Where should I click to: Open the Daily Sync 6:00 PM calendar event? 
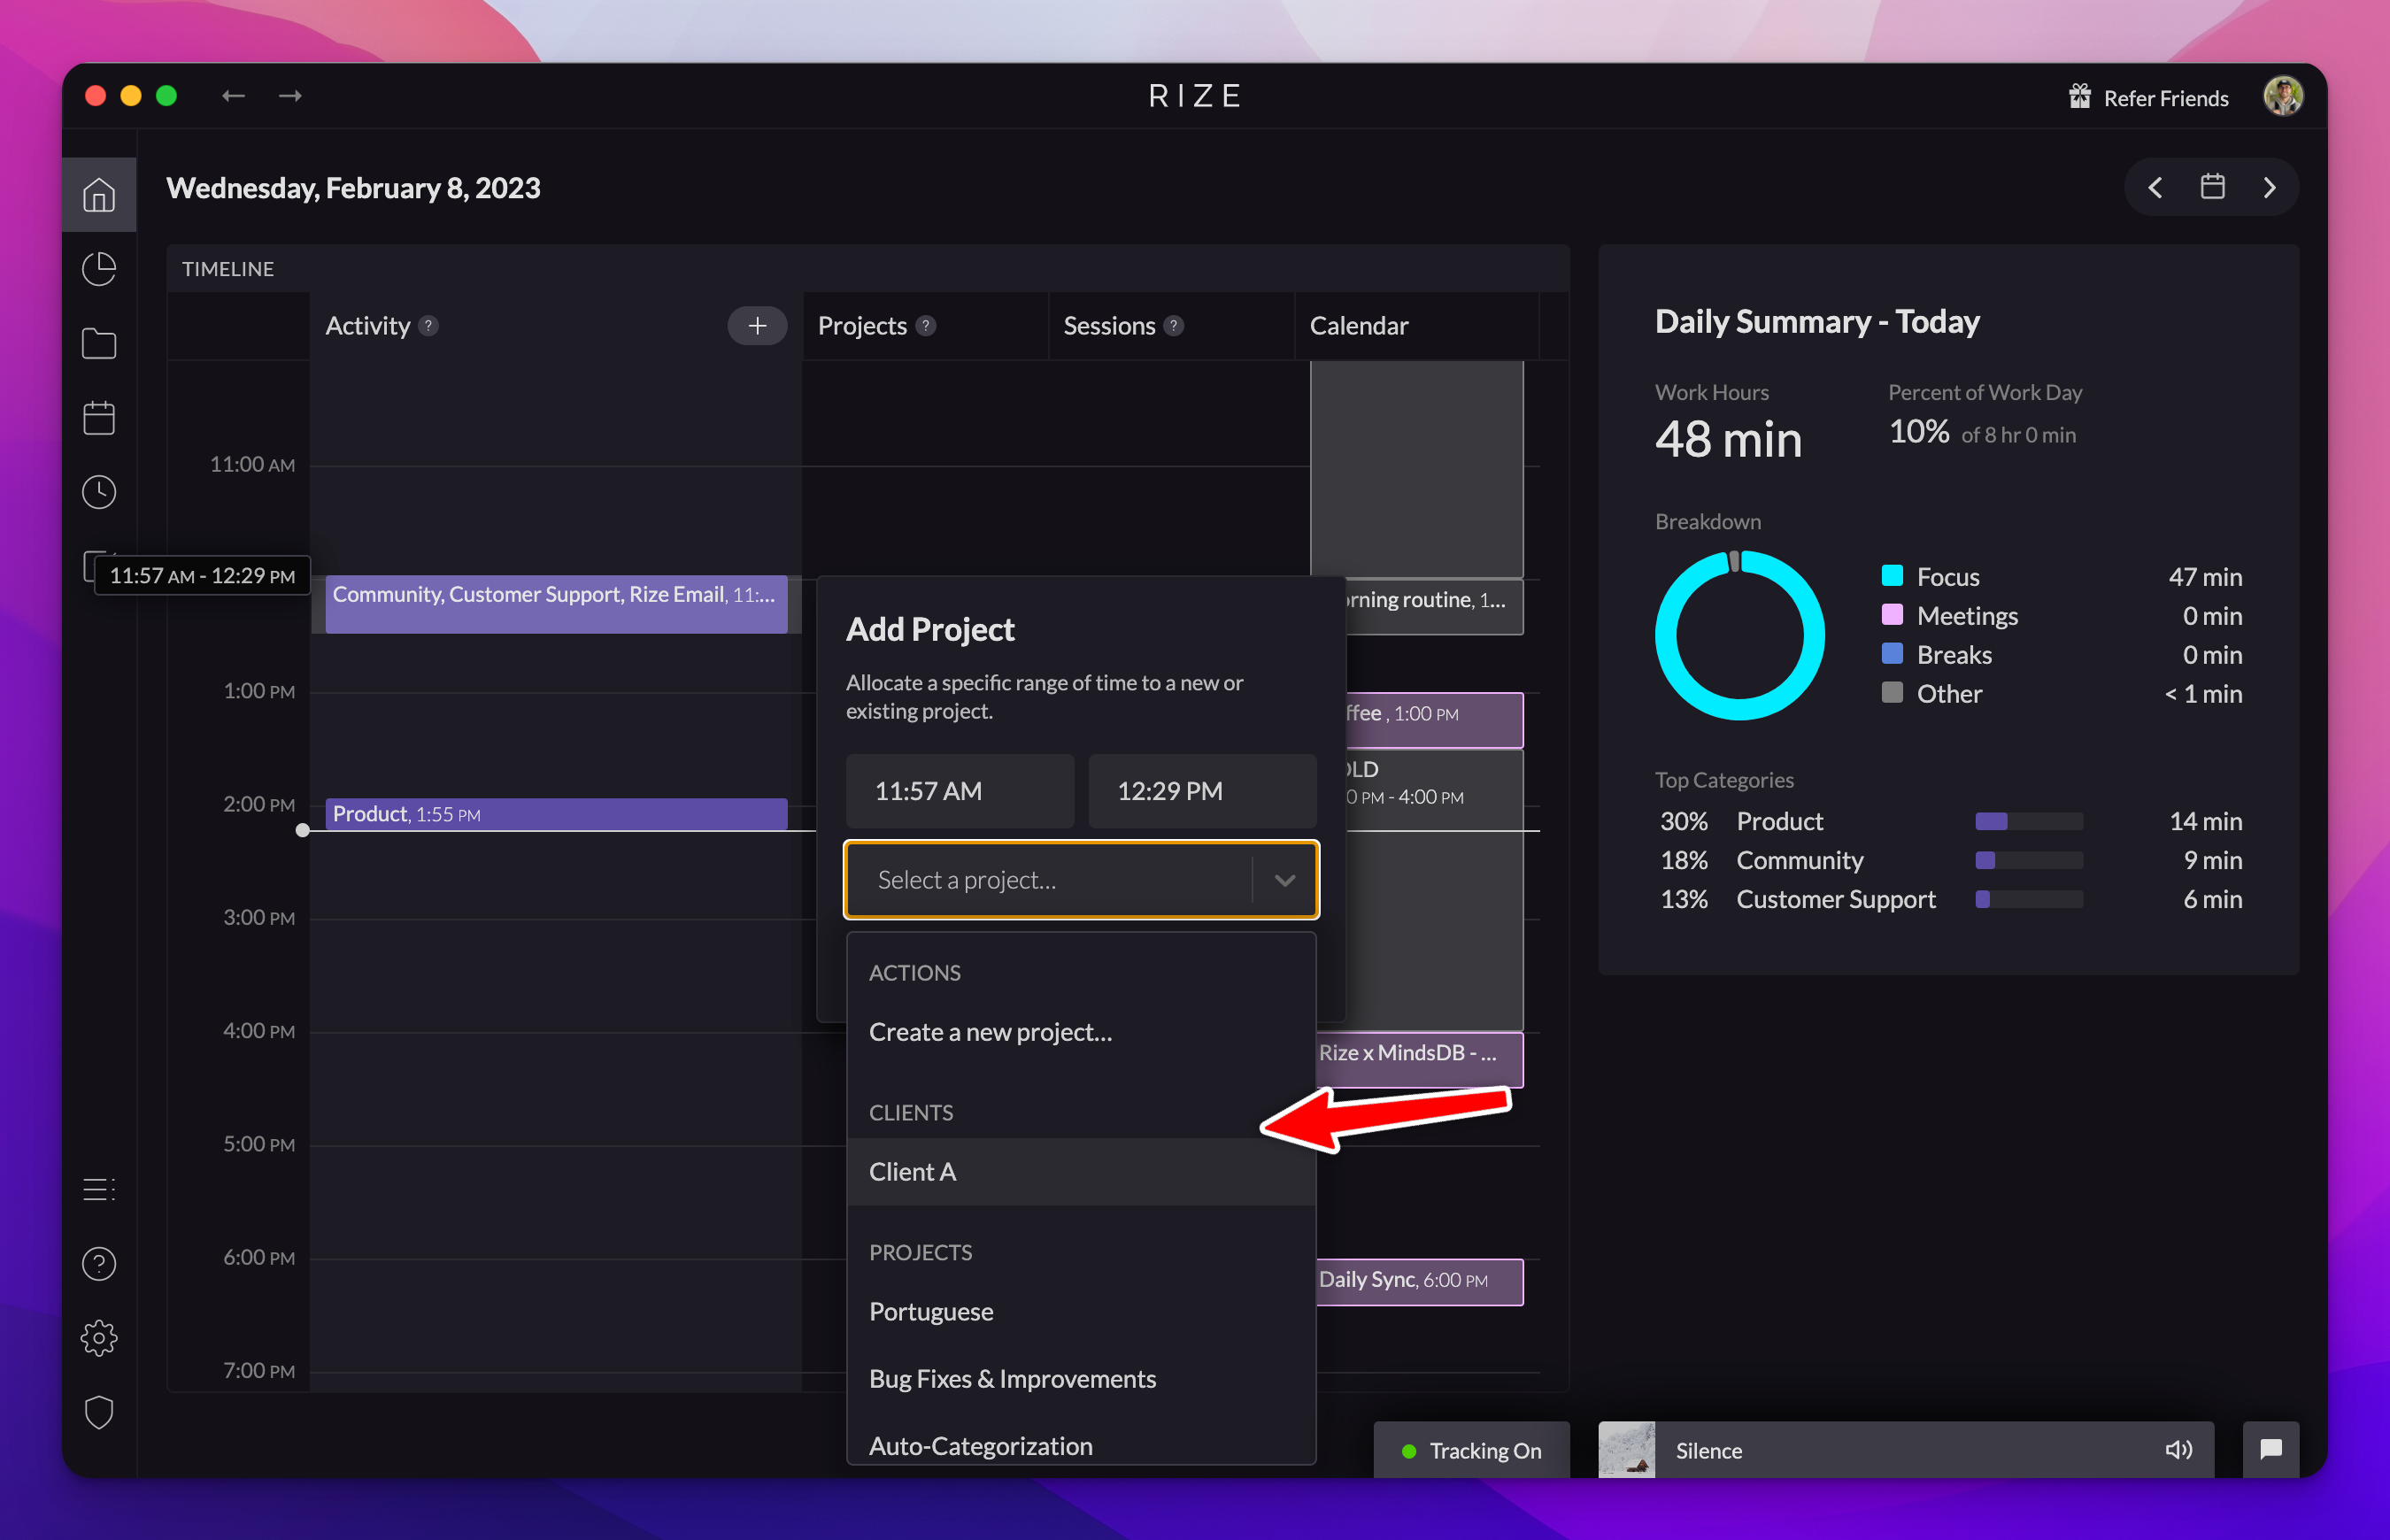(x=1419, y=1281)
